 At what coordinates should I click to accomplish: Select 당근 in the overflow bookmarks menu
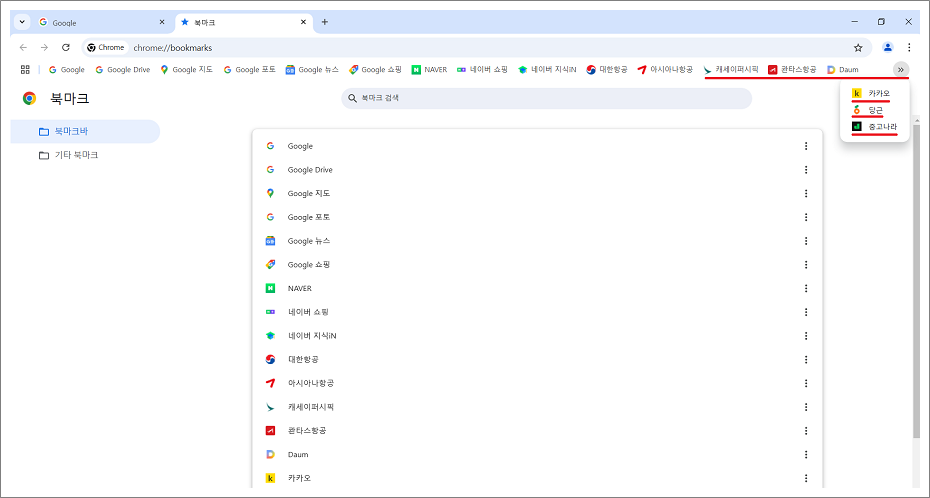(874, 110)
